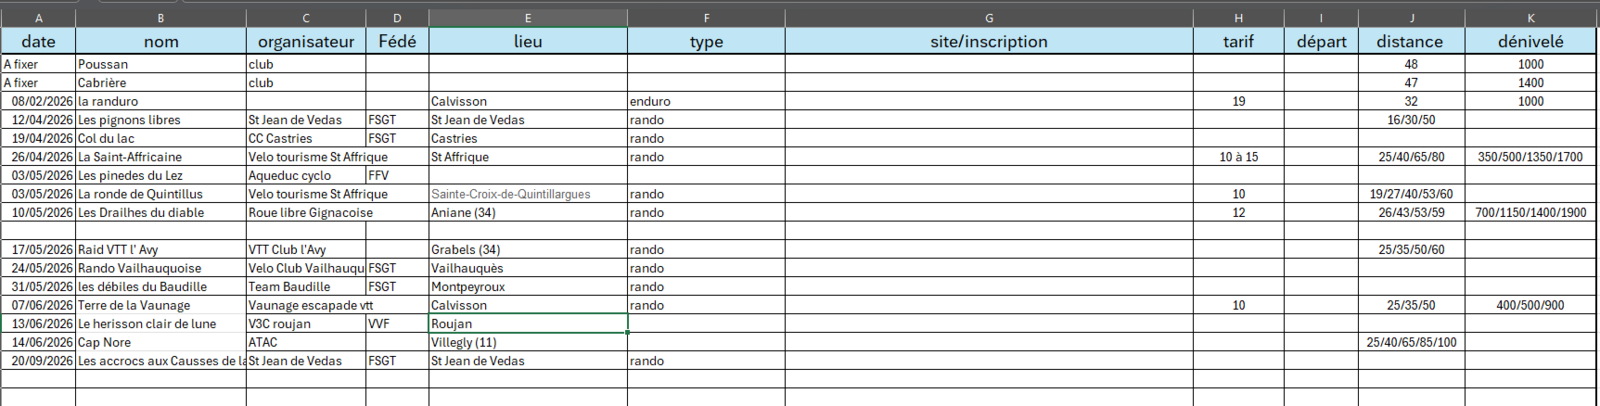Select the '10 à 15' tarif cell
Screen dimensions: 1600x406
tap(1238, 157)
